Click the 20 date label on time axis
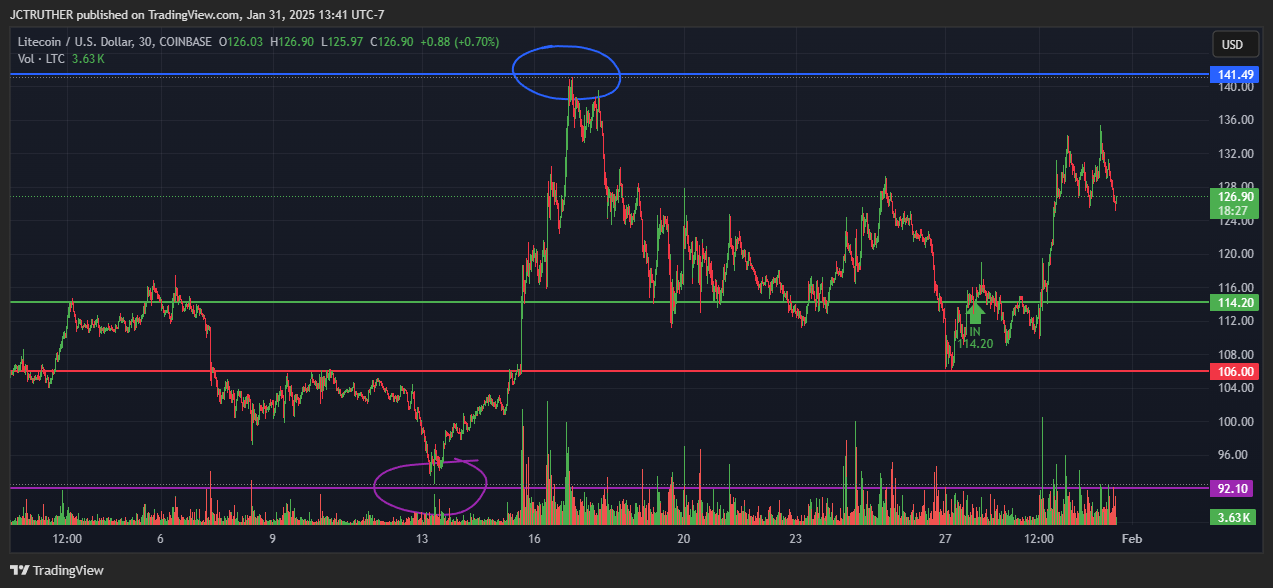Image resolution: width=1273 pixels, height=588 pixels. click(684, 539)
